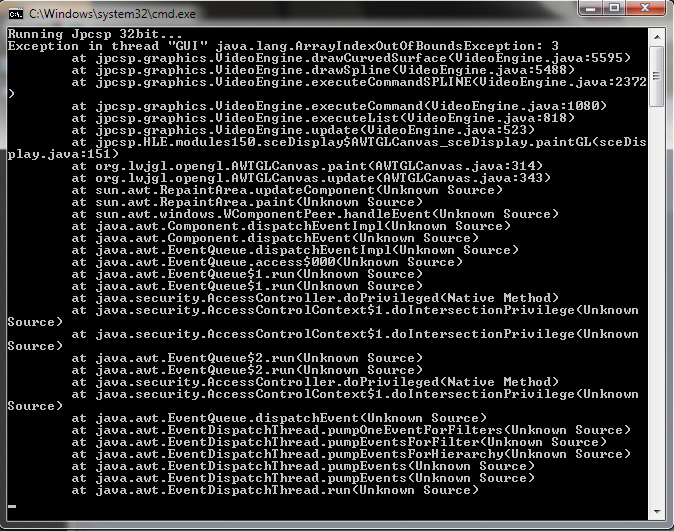Click the pumpOneEventForFilters line
This screenshot has width=674, height=531.
pyautogui.click(x=351, y=430)
